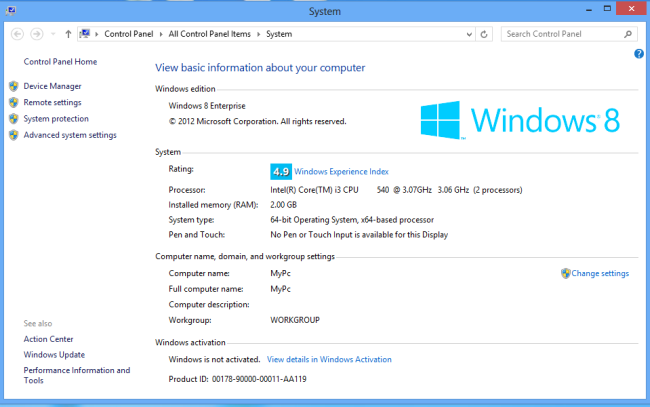Refresh the System page
This screenshot has height=407, width=650.
(484, 34)
